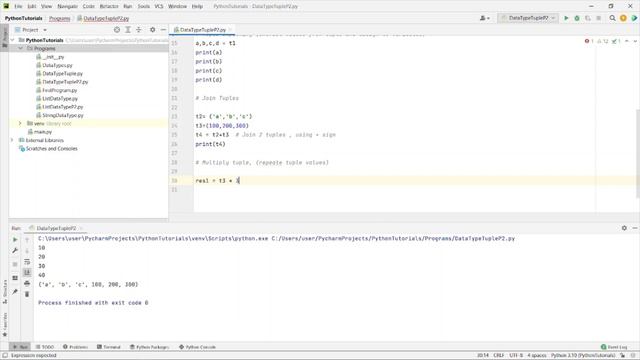This screenshot has width=640, height=360.
Task: Open Search Everywhere magnifier icon
Action: tap(612, 18)
